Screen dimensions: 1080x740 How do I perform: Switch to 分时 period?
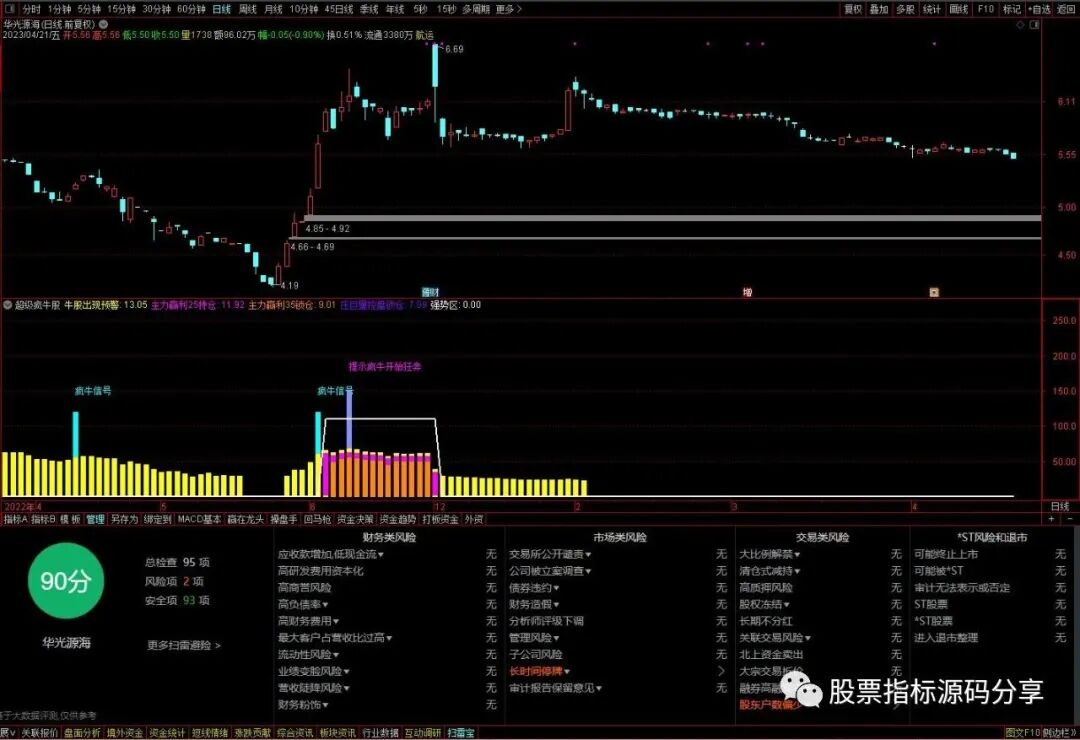click(x=31, y=9)
